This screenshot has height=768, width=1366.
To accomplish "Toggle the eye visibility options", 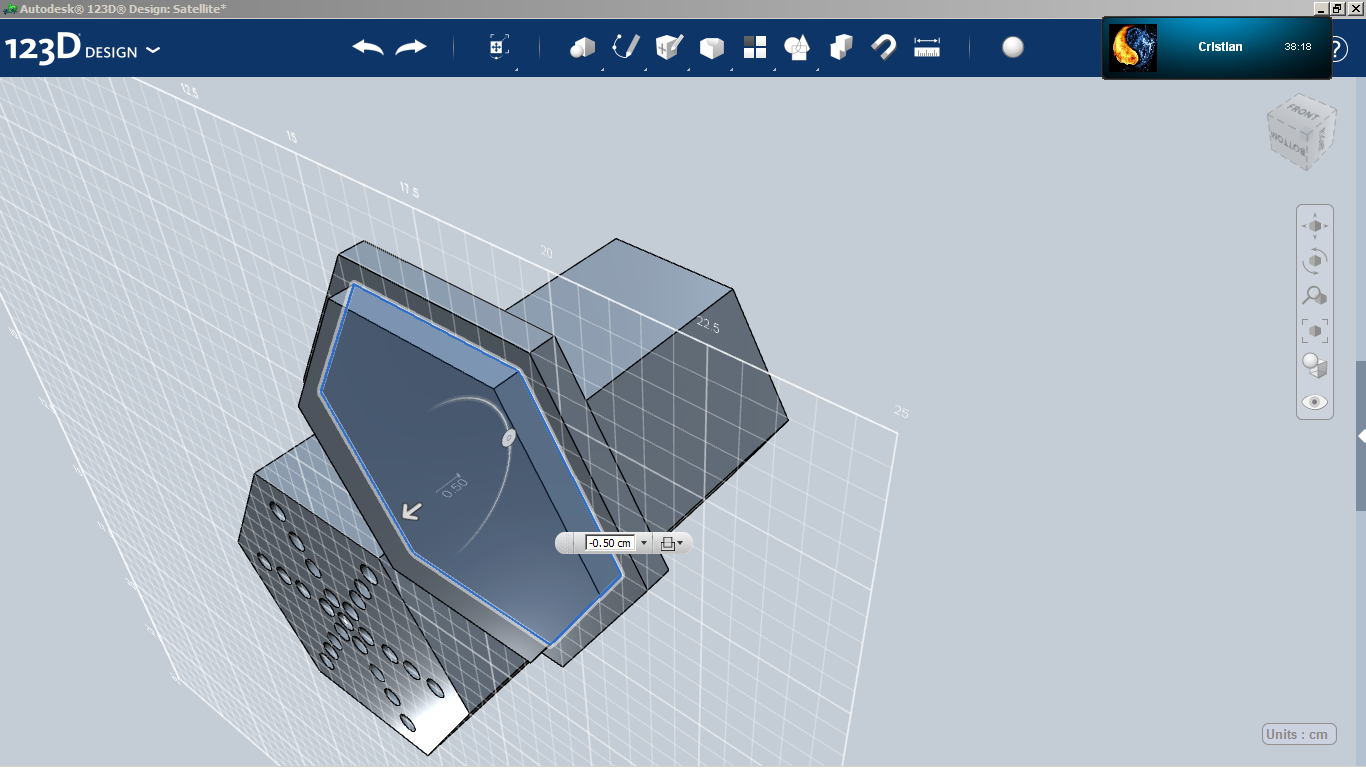I will (1315, 402).
